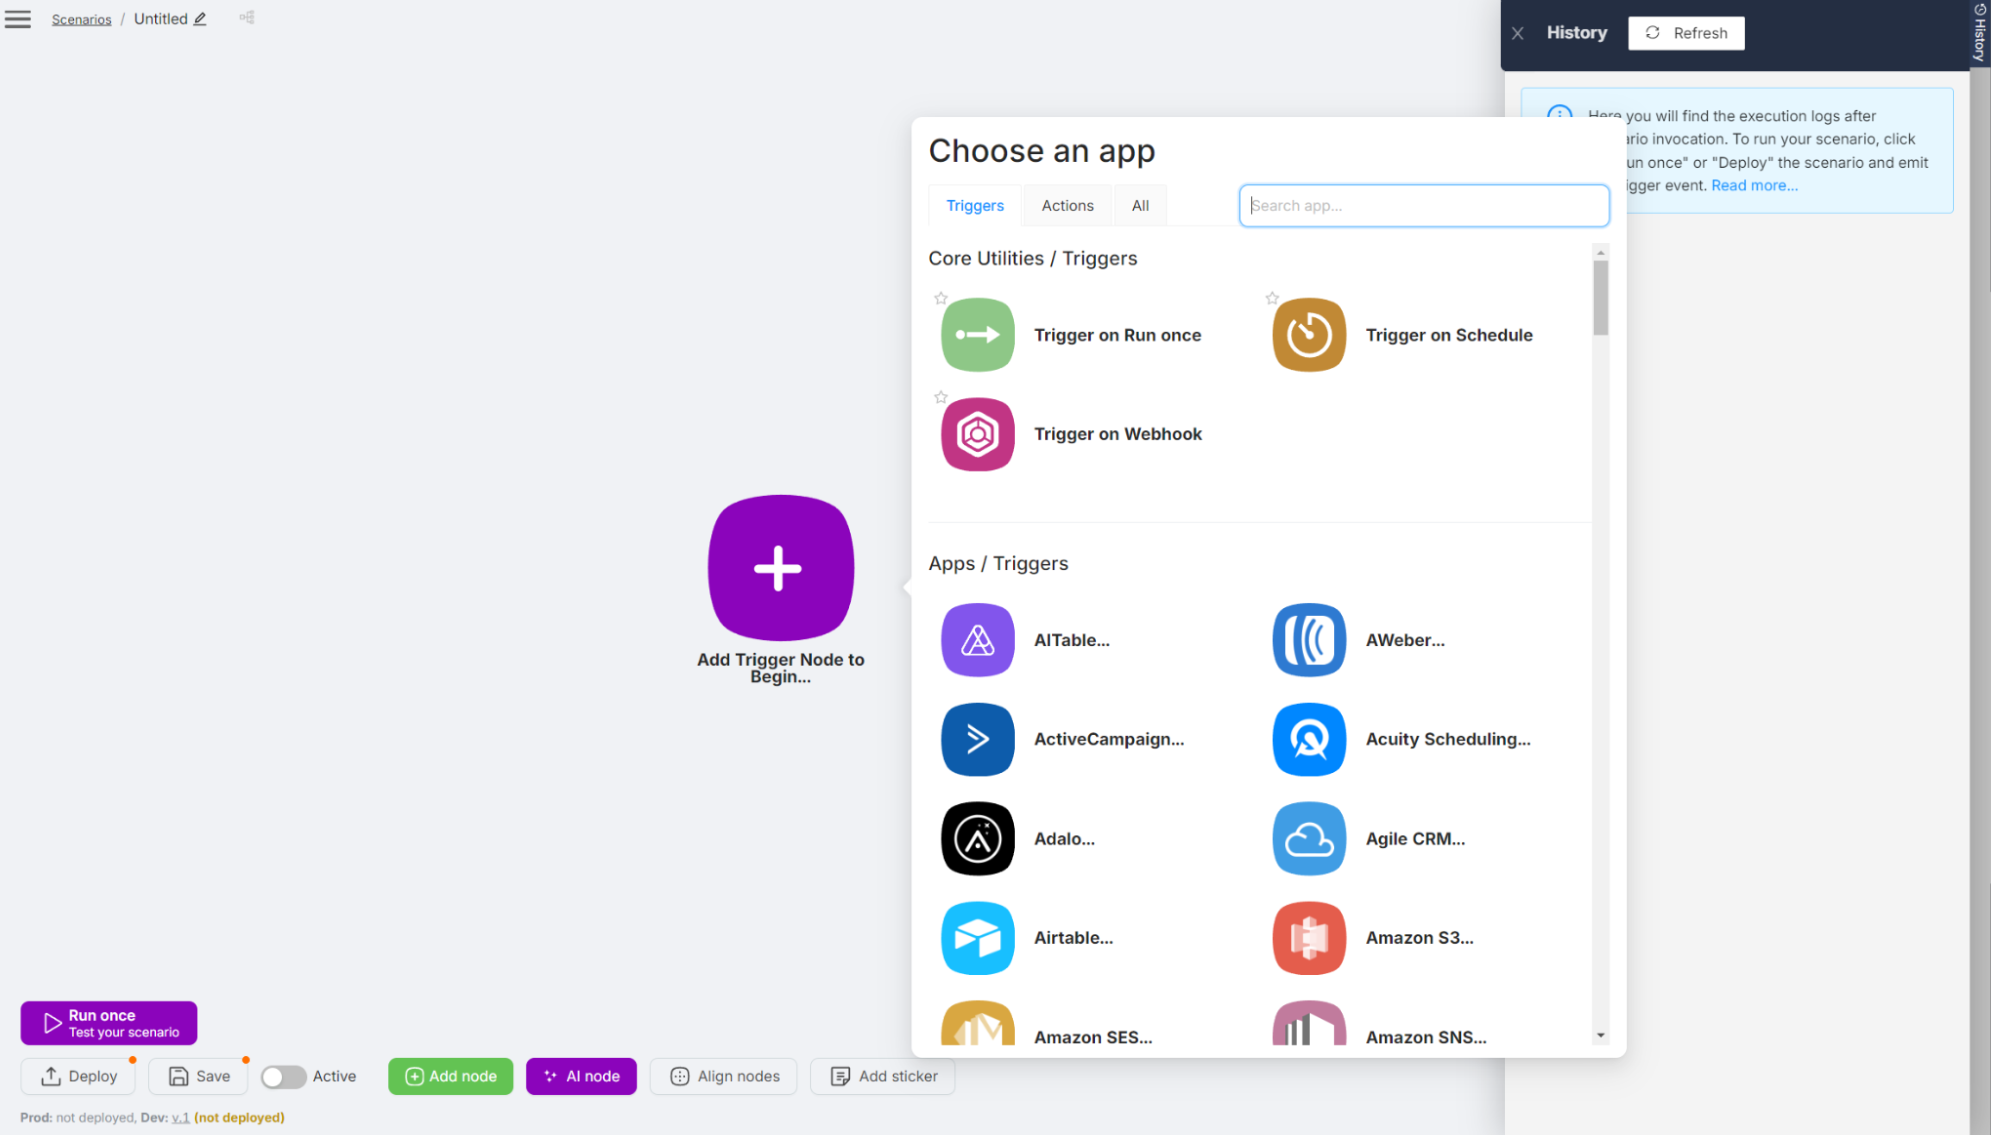1991x1135 pixels.
Task: Click the Add sticker button
Action: click(882, 1076)
